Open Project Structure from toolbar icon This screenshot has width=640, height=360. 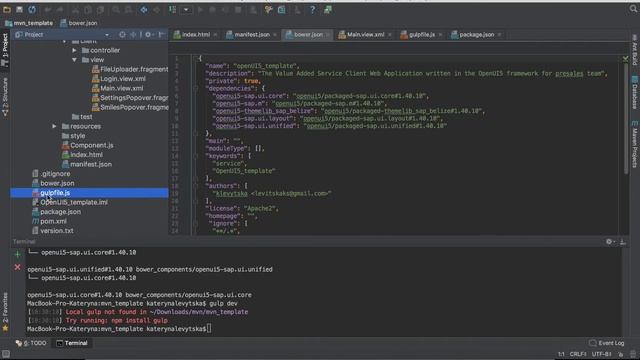(x=282, y=9)
